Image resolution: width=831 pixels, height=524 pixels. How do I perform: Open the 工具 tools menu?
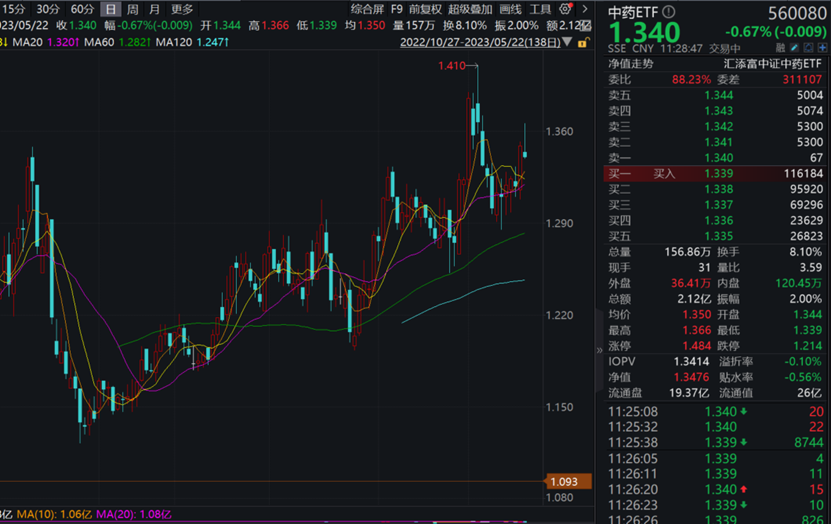tap(540, 9)
